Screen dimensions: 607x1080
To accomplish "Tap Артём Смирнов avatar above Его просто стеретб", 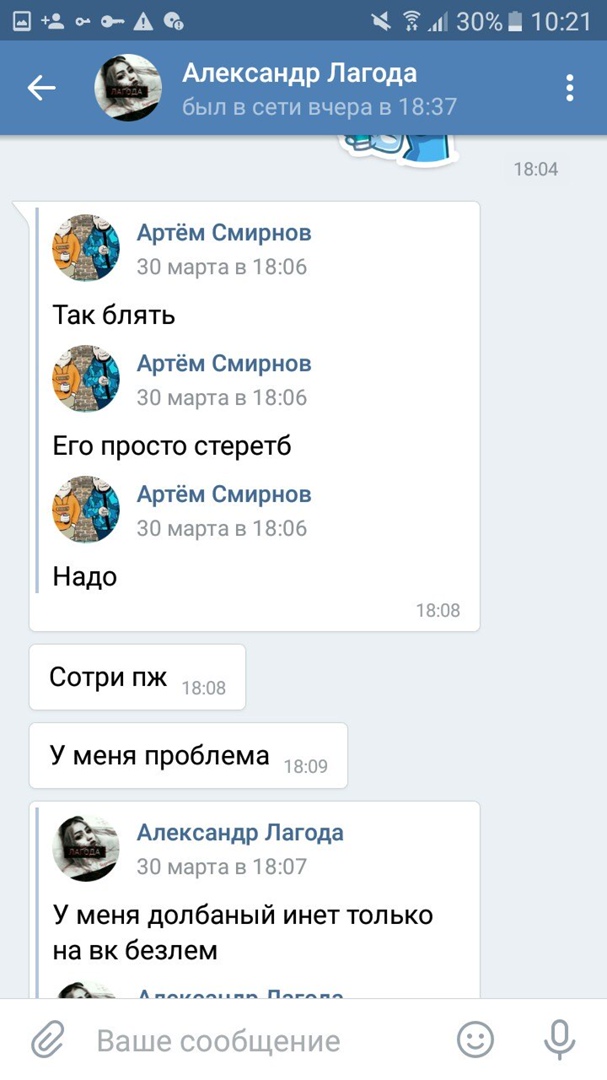I will click(86, 378).
